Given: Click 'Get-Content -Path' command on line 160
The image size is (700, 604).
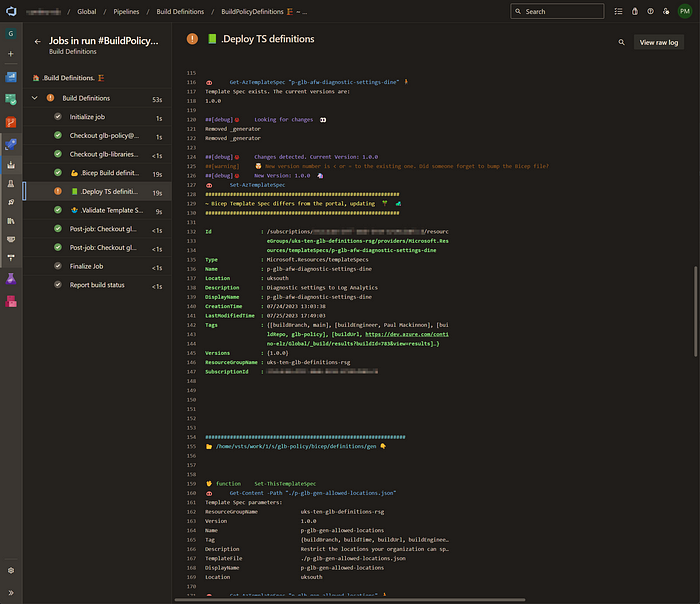Looking at the screenshot, I should [x=312, y=493].
